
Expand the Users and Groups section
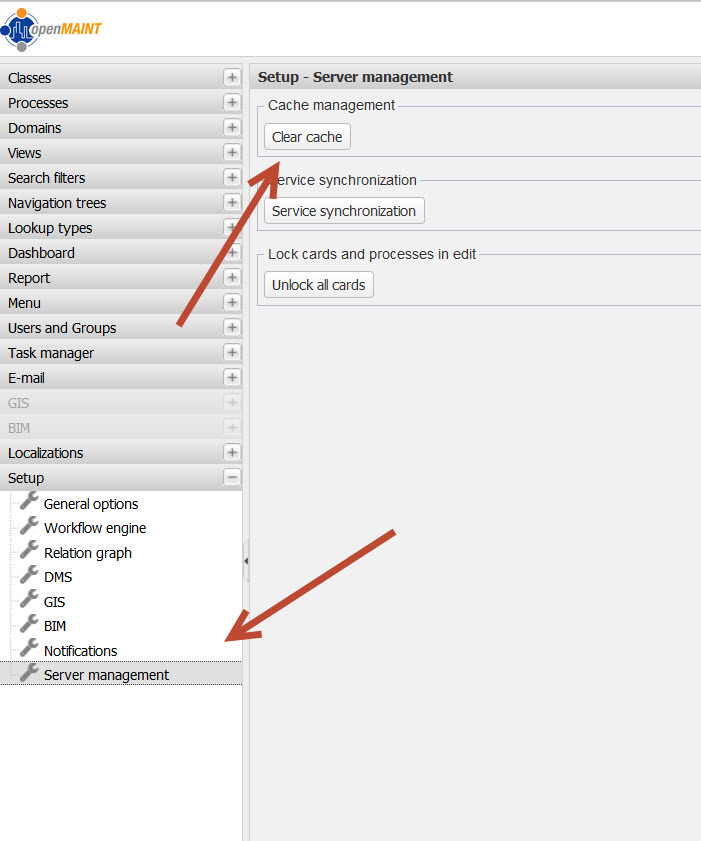[232, 327]
